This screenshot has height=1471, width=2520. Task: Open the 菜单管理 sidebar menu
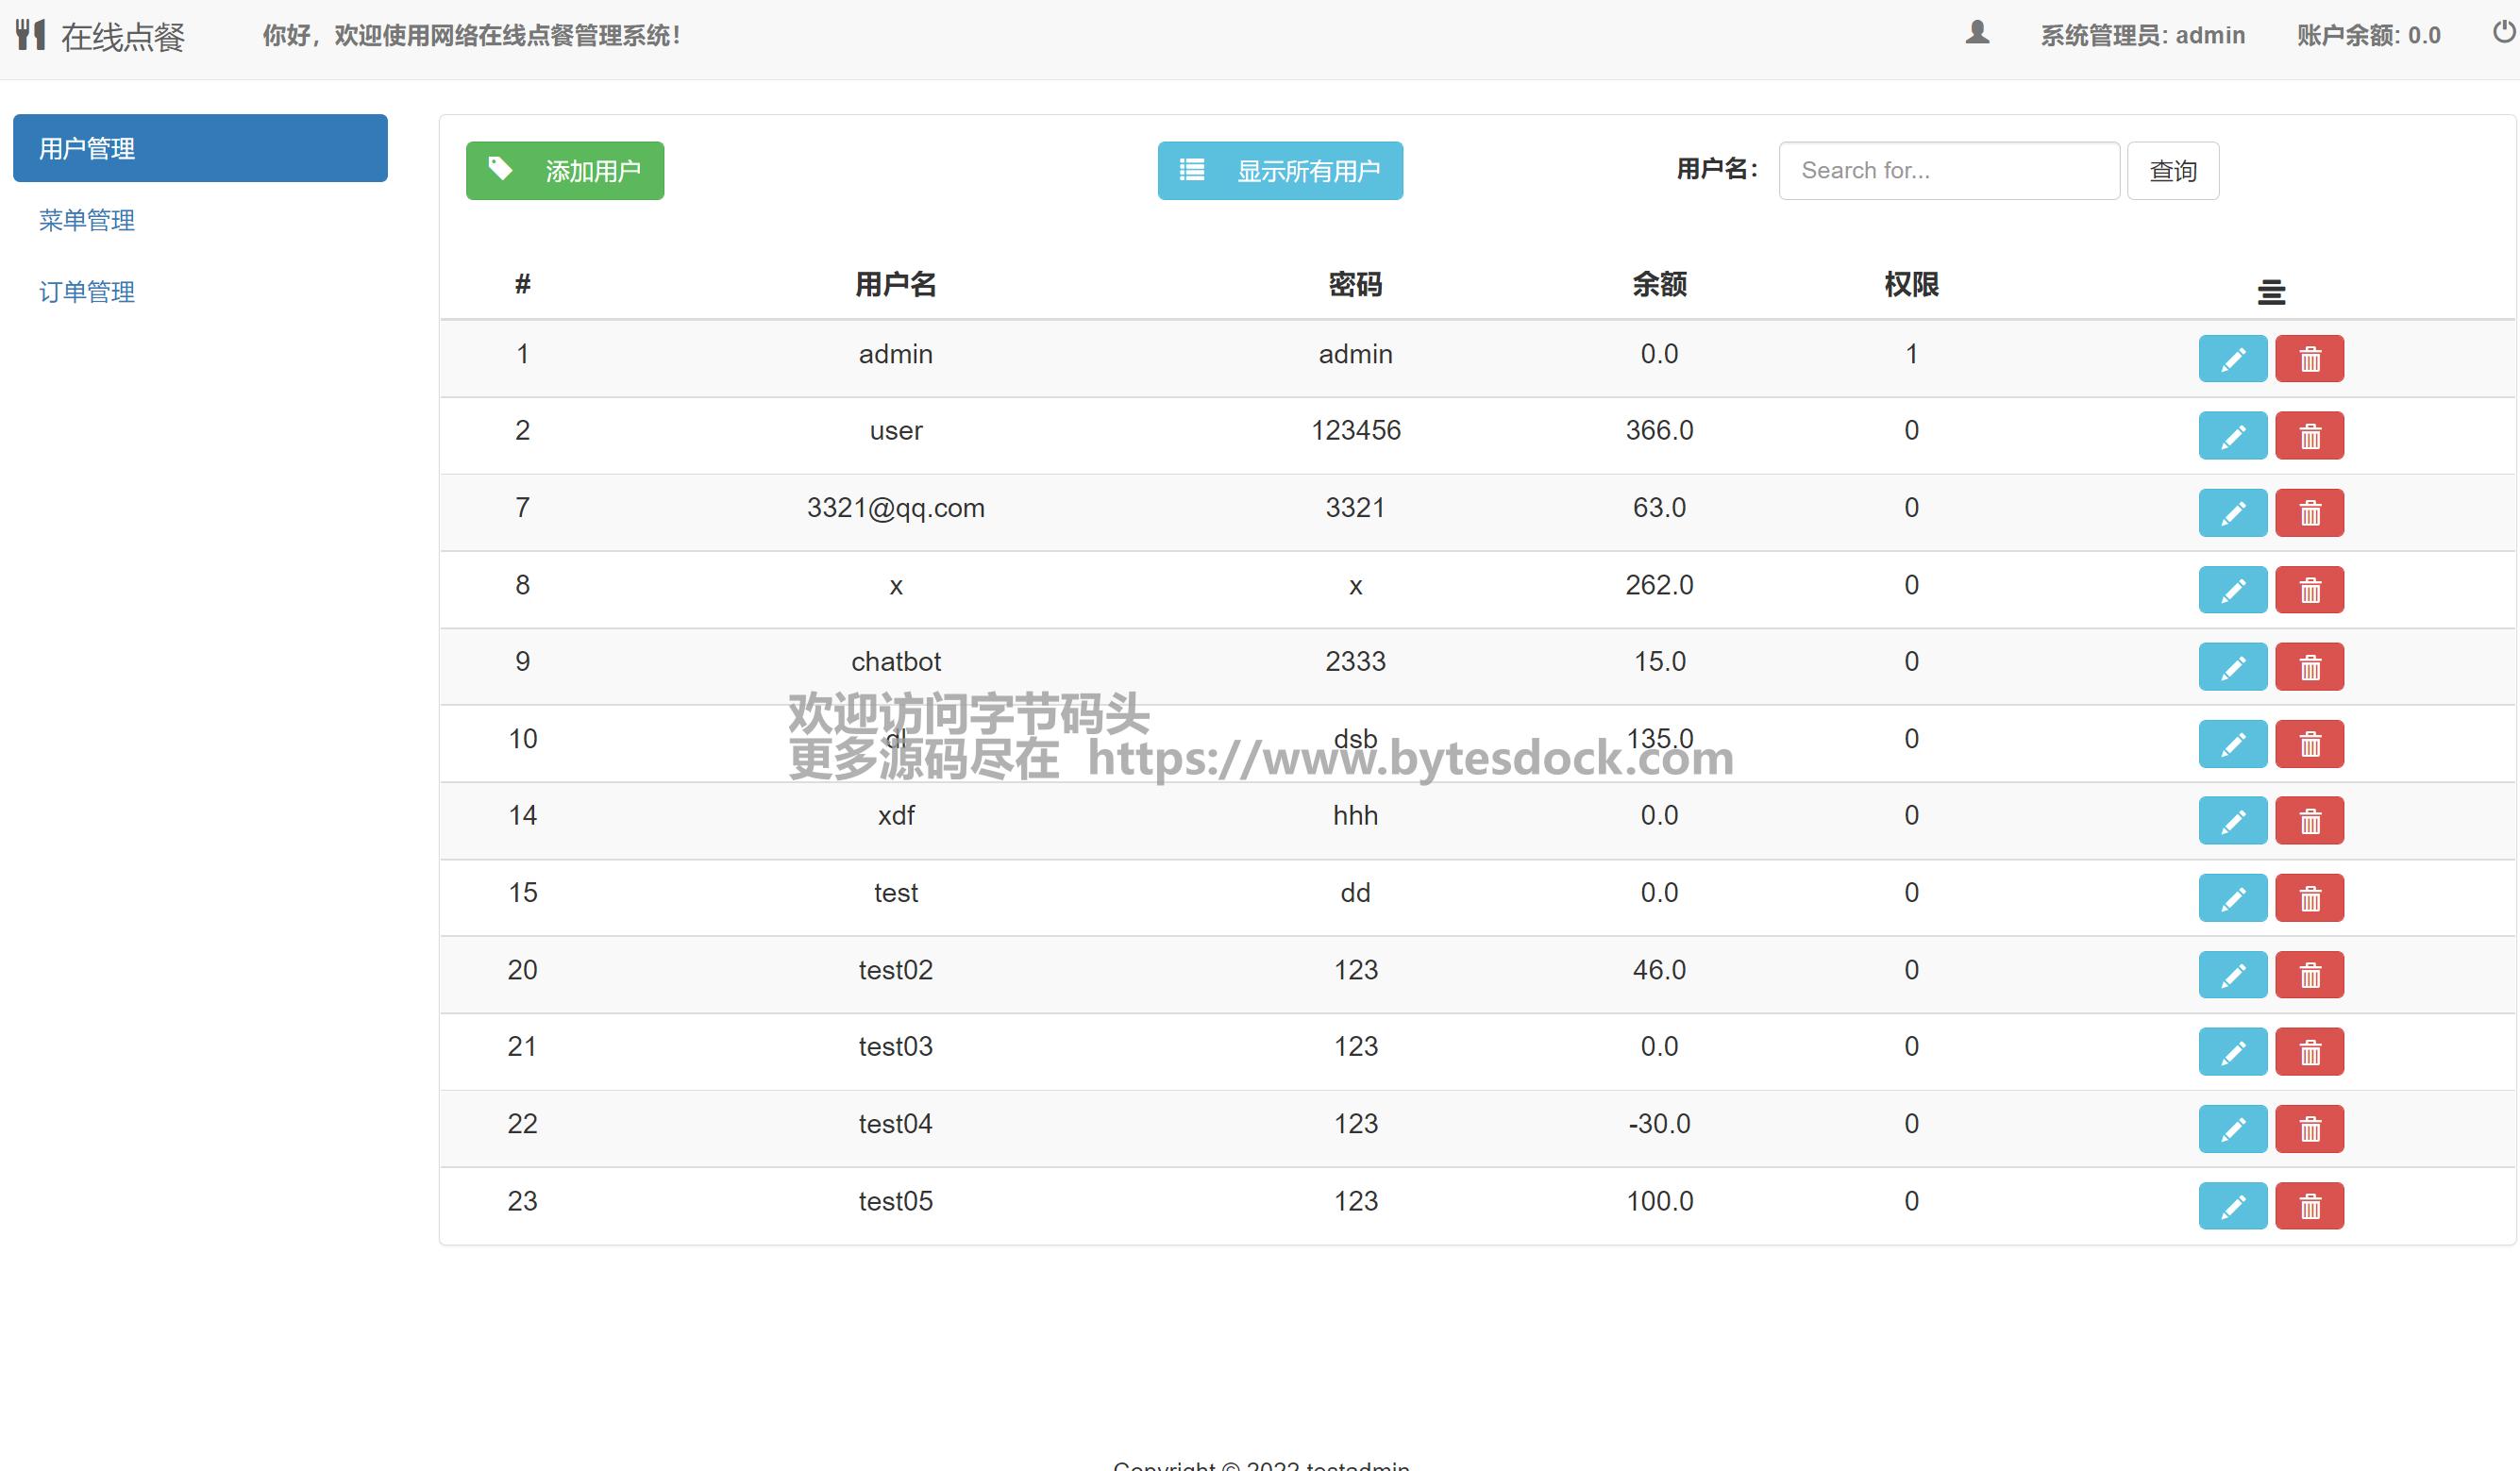click(x=87, y=220)
